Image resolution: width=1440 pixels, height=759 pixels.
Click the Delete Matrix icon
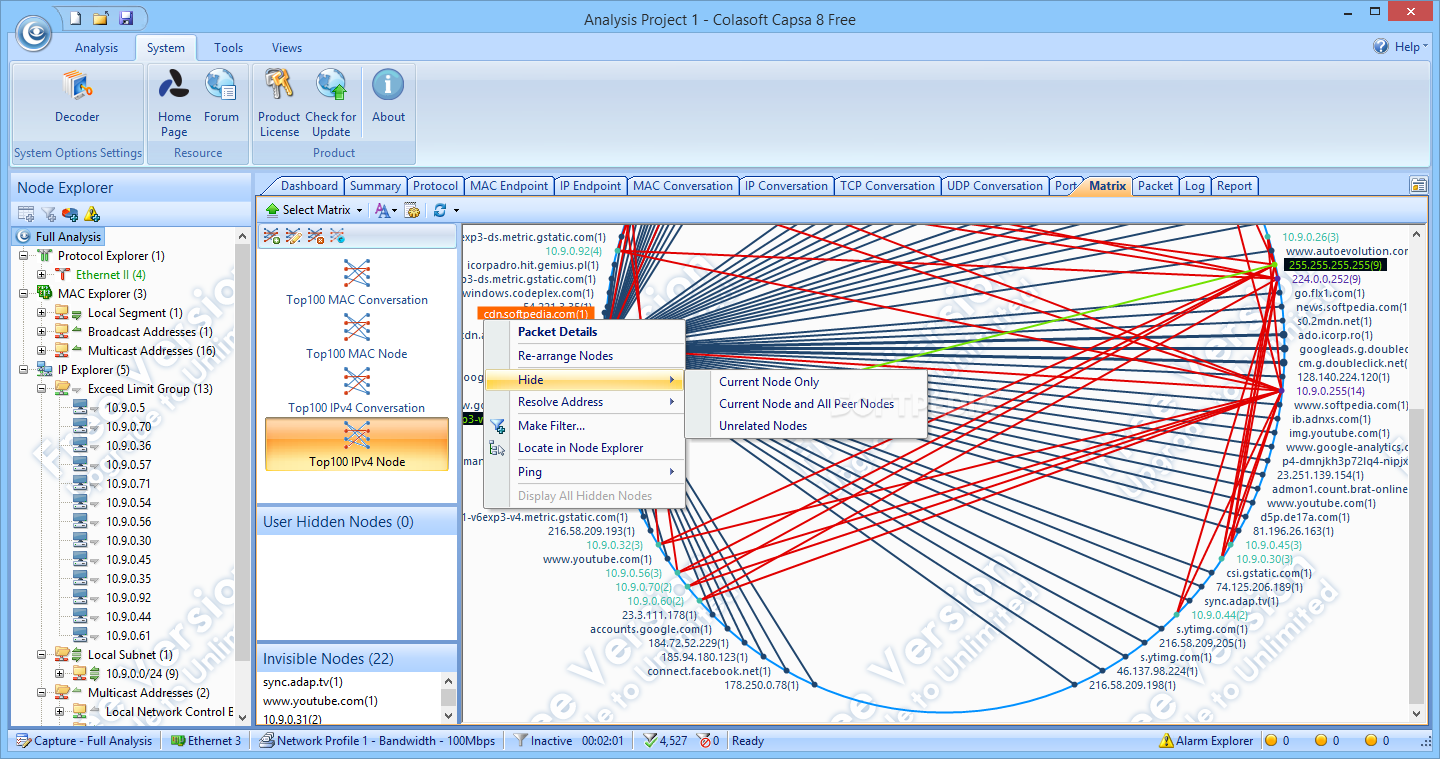click(314, 236)
